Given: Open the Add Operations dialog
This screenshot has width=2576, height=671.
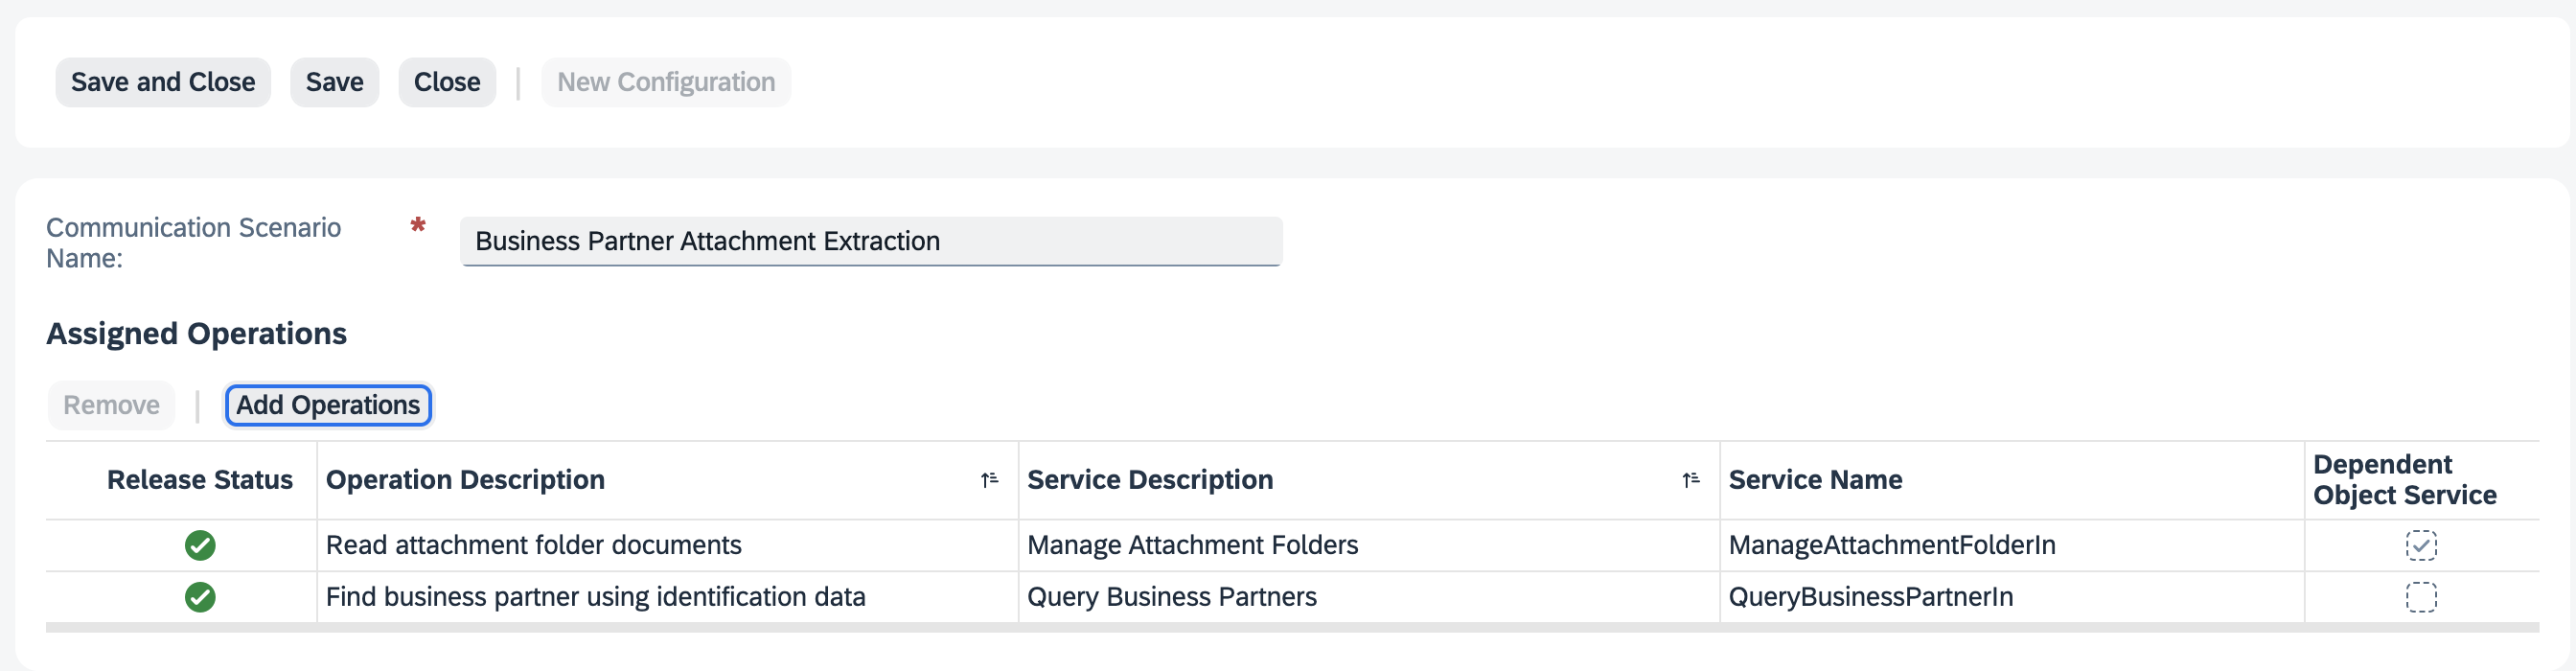Looking at the screenshot, I should coord(327,405).
